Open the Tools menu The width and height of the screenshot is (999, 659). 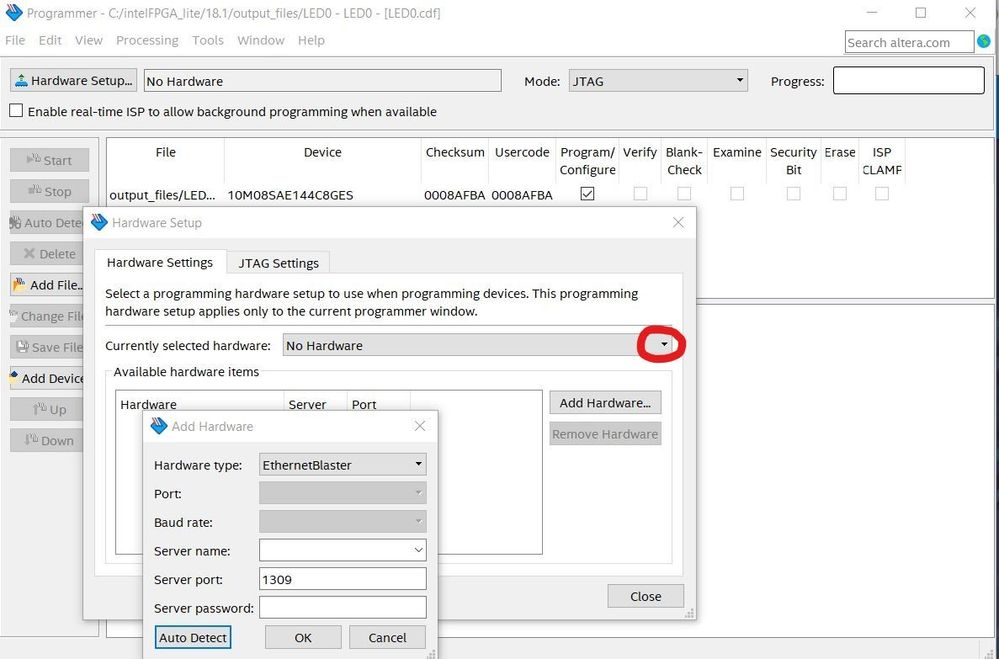208,40
